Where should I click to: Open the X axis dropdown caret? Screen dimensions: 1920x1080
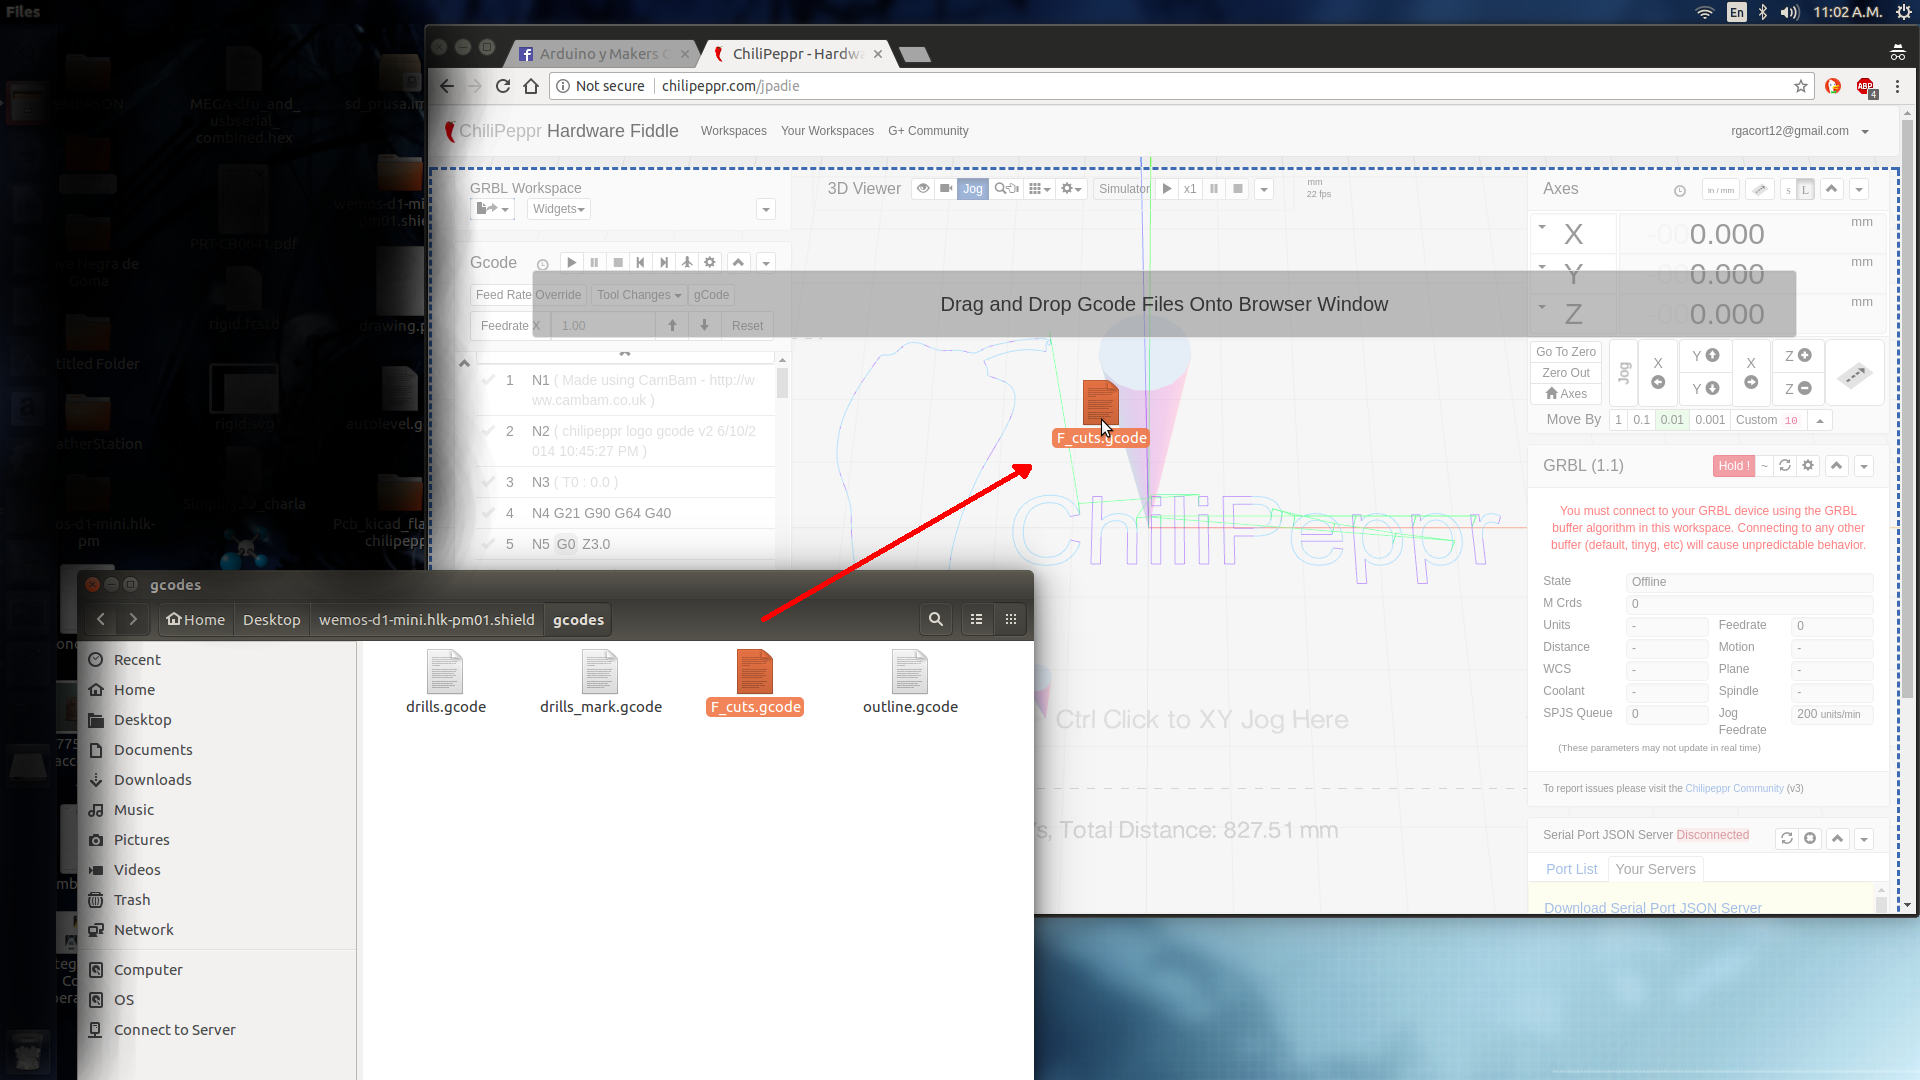[1542, 228]
